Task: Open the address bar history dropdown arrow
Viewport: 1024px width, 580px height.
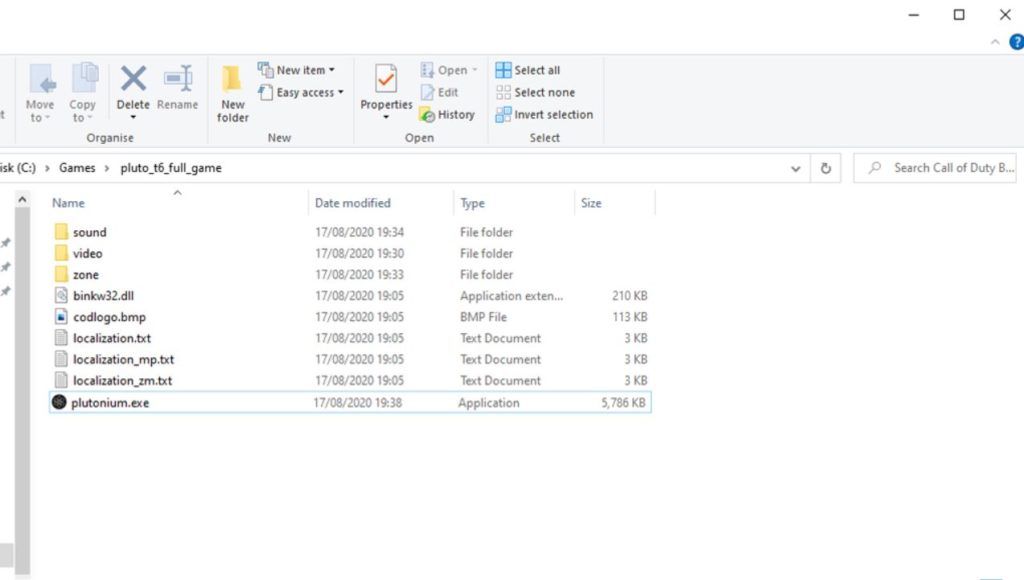Action: point(795,169)
